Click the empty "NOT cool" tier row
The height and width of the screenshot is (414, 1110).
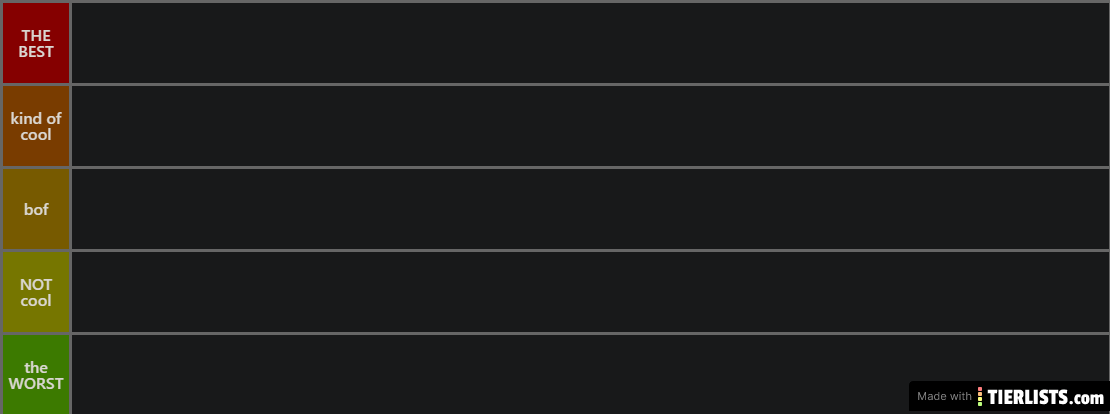pyautogui.click(x=590, y=292)
